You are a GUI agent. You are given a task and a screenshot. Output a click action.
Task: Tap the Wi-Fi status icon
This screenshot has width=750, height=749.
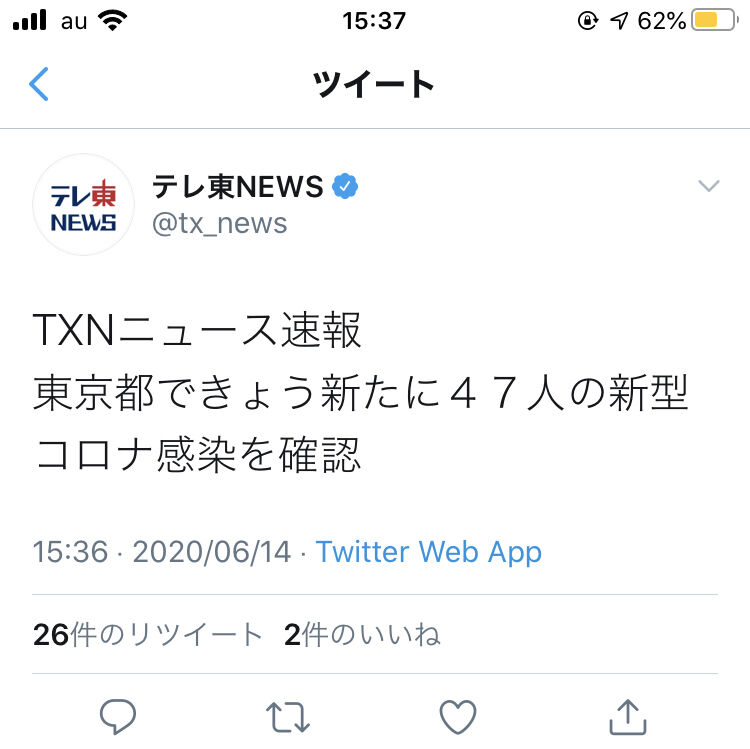[112, 20]
